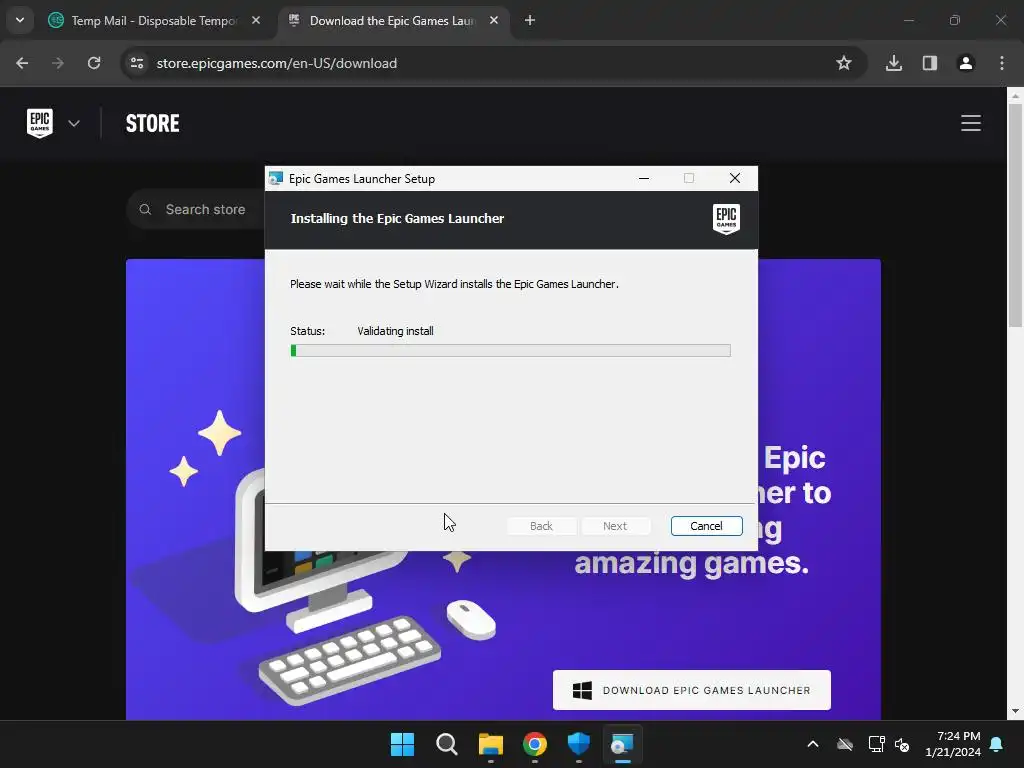Open Google Chrome from taskbar
Screen dimensions: 1024x768
pos(535,744)
